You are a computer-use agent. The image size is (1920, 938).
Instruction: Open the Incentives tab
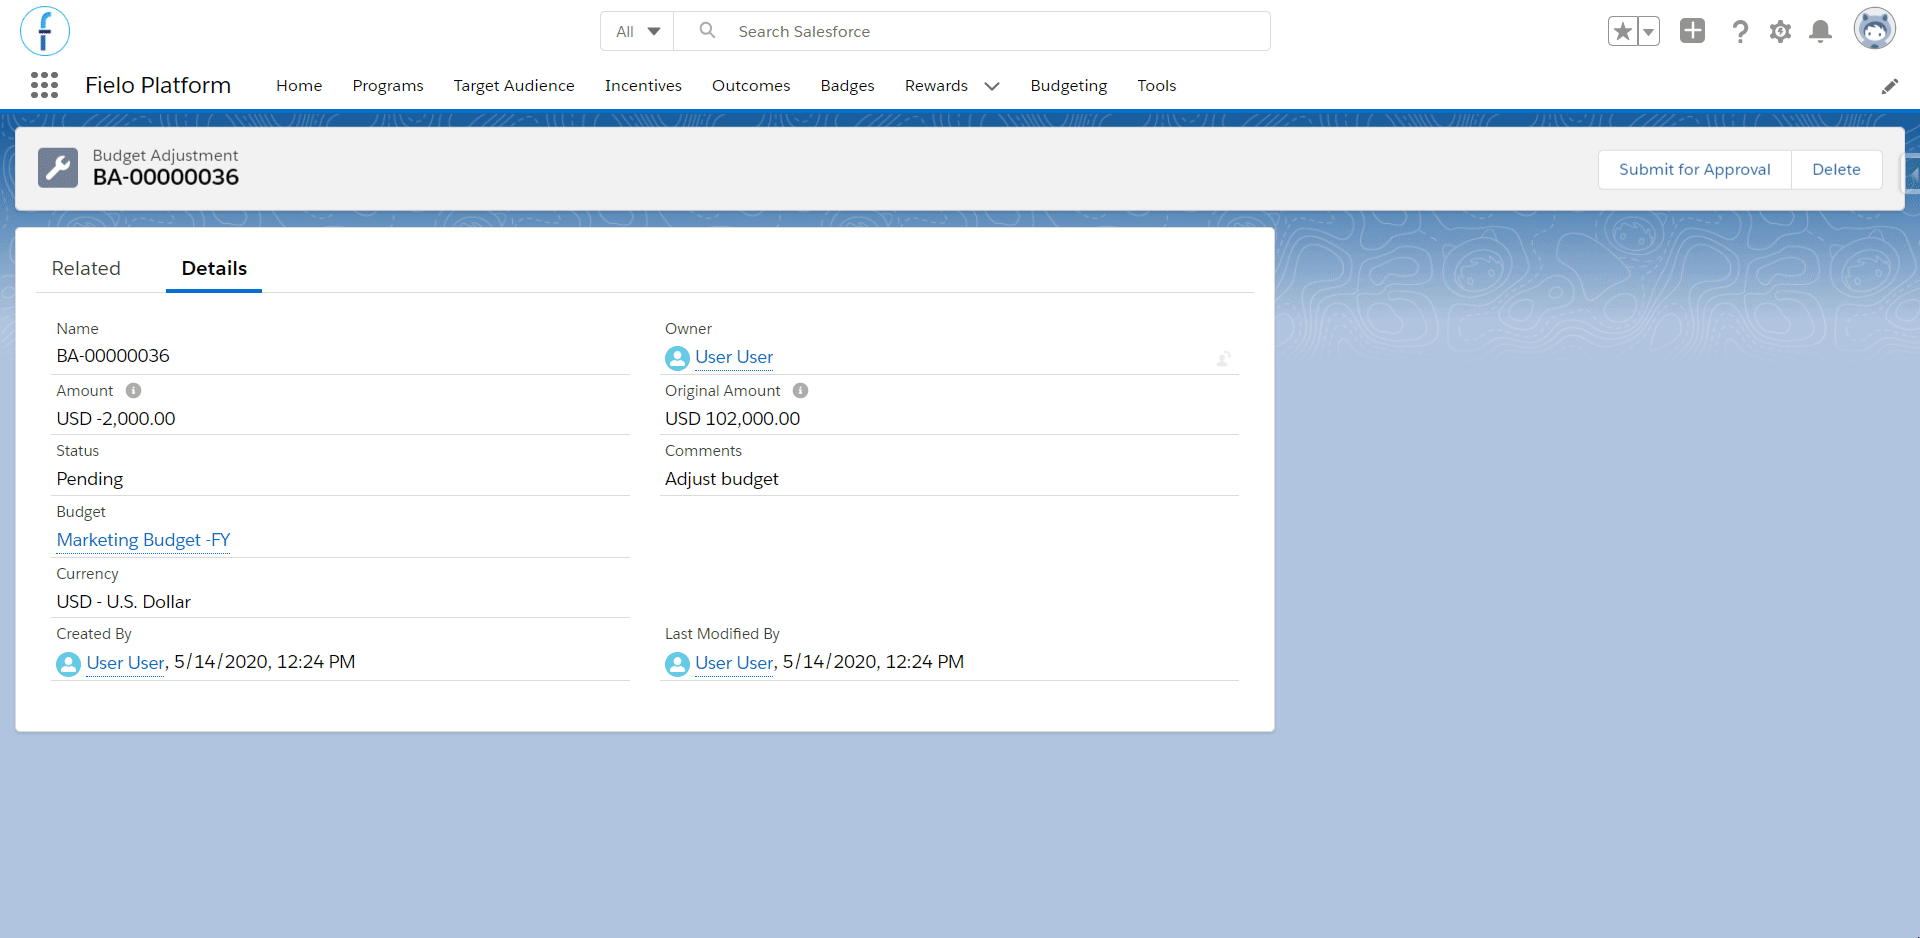[643, 86]
